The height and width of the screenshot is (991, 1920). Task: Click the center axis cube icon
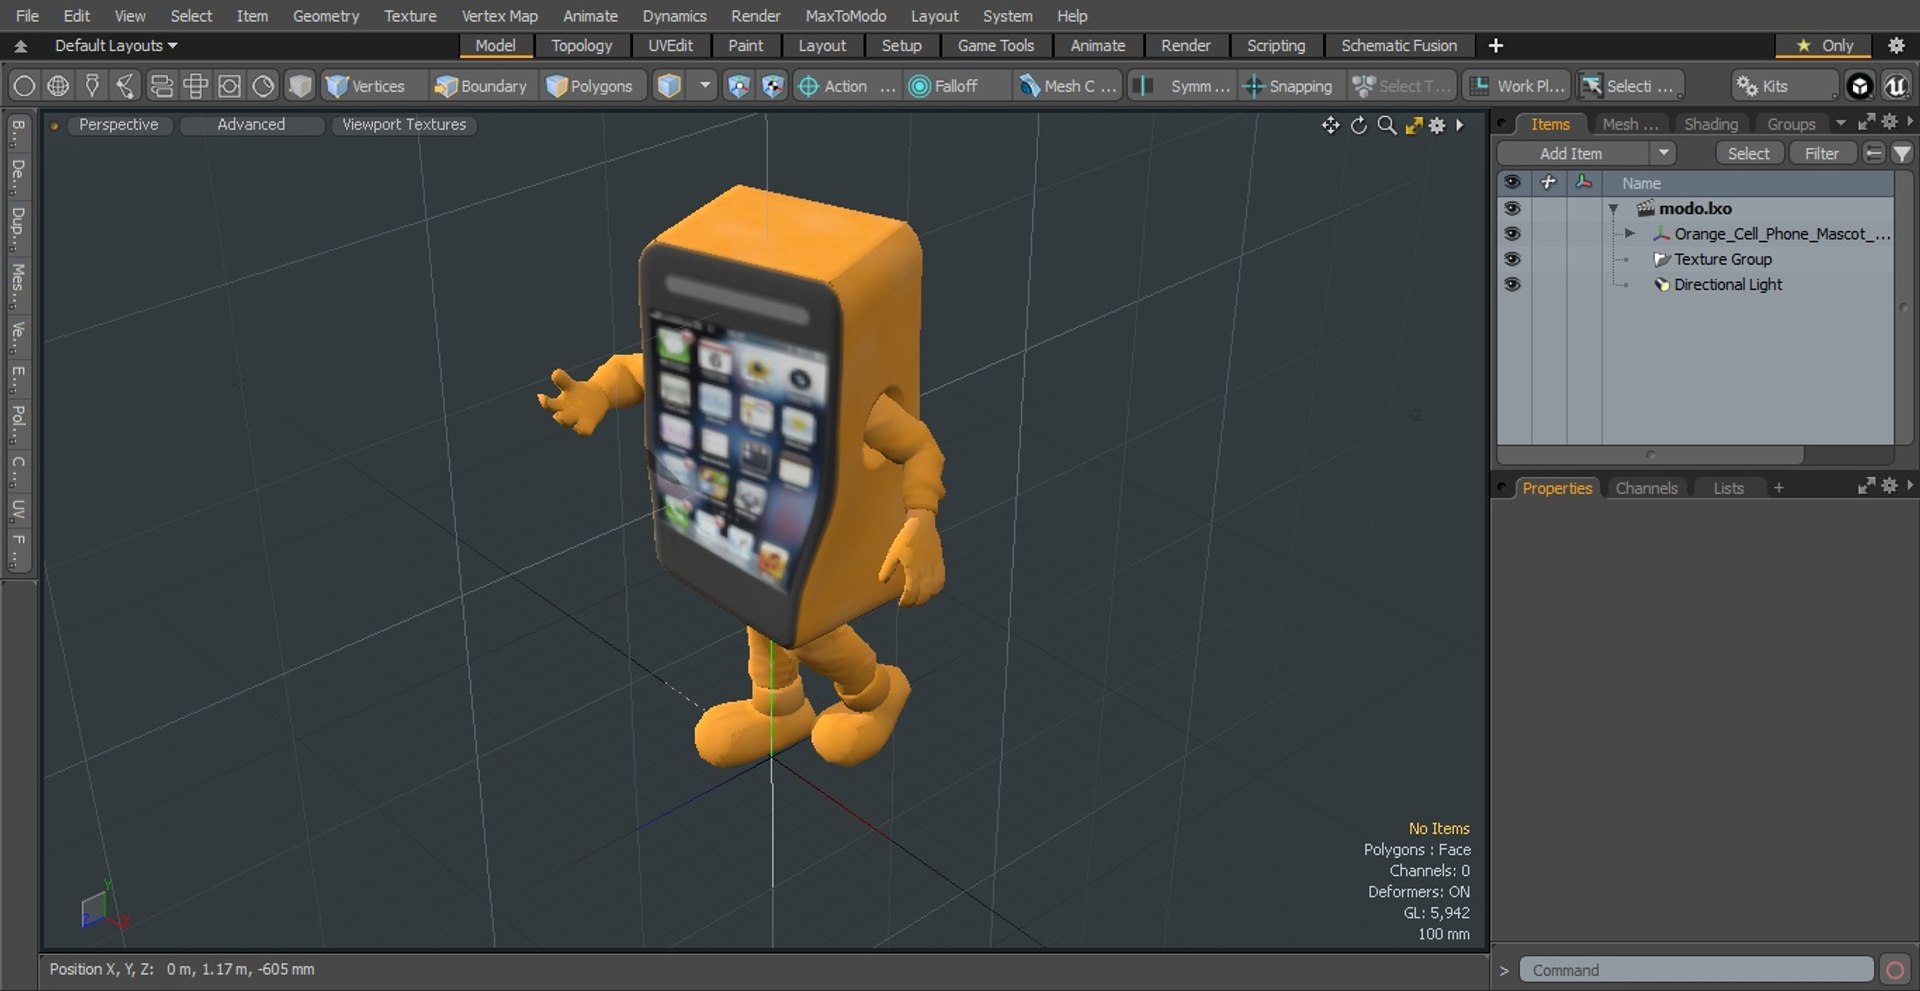click(738, 86)
